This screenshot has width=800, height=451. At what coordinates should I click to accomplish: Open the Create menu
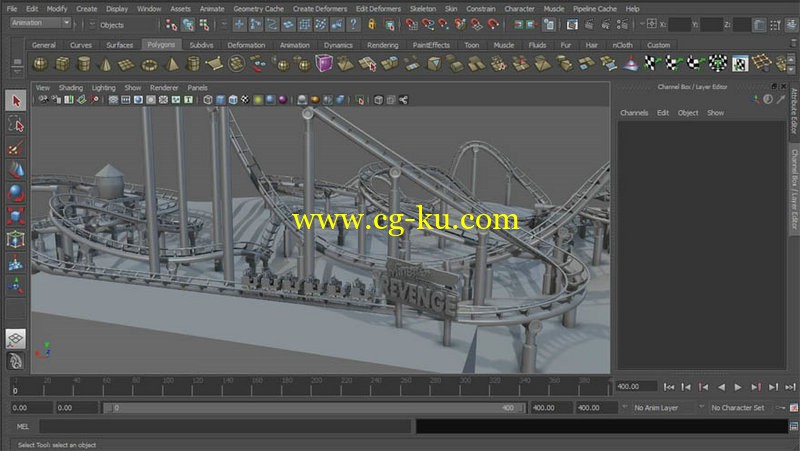86,9
